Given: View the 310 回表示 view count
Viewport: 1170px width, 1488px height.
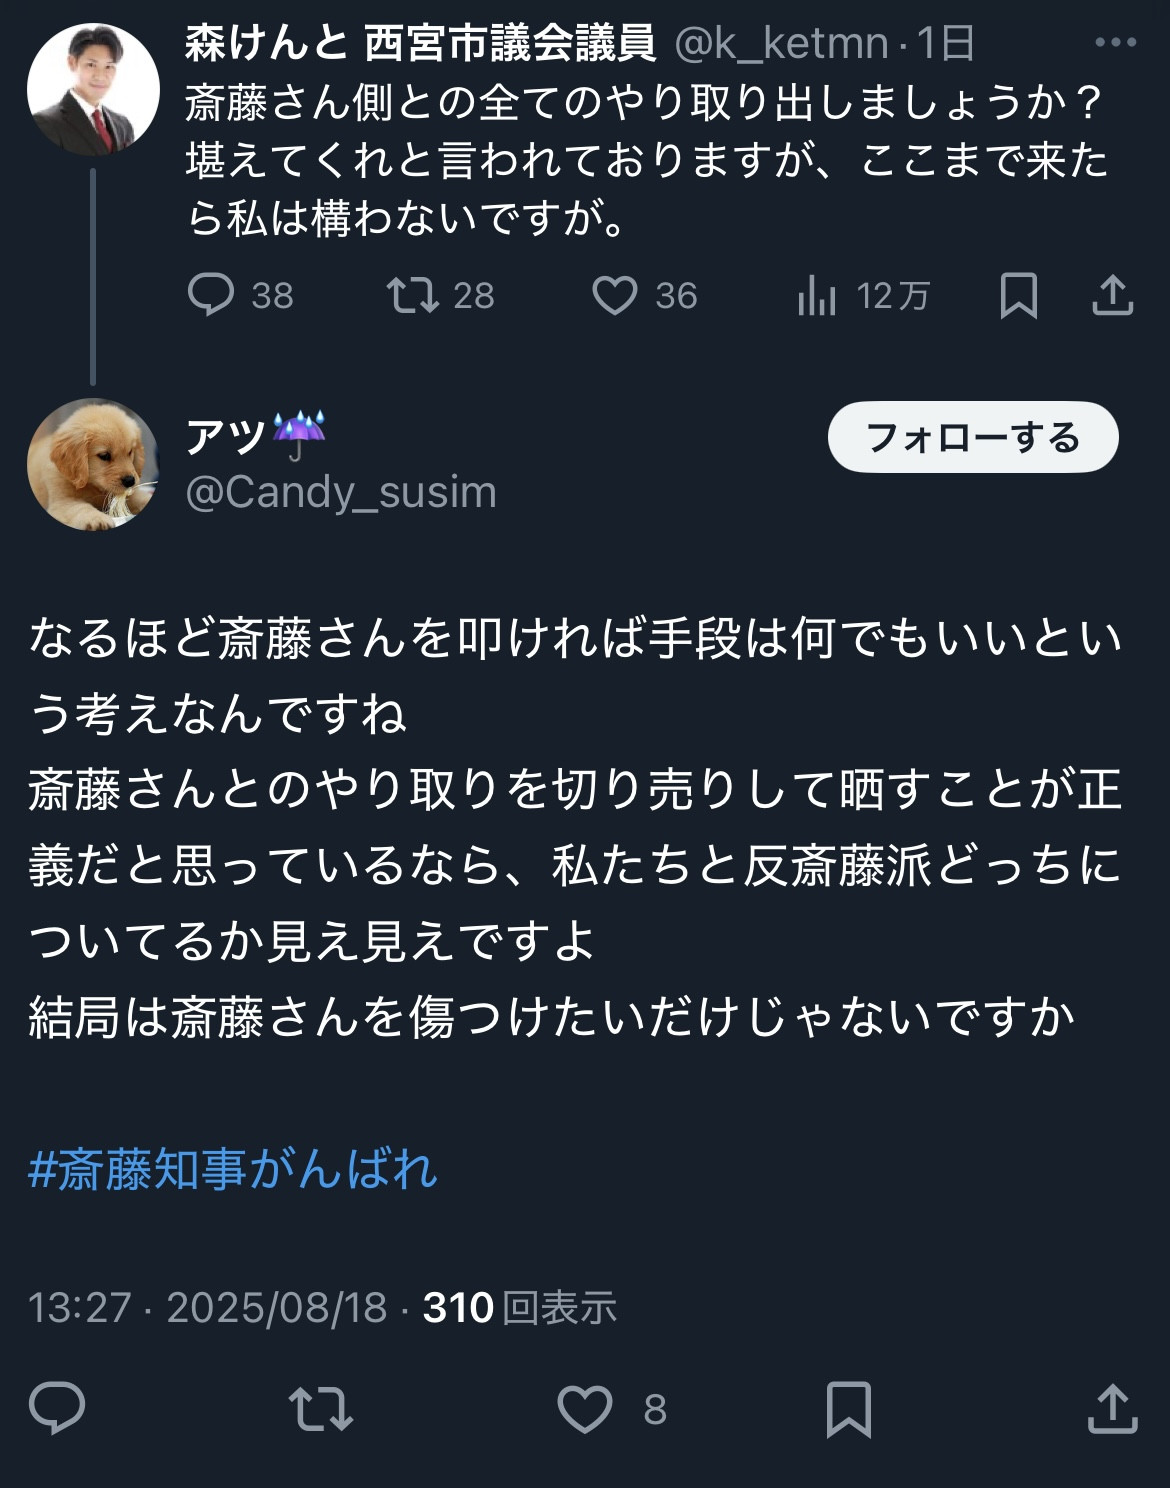Looking at the screenshot, I should 520,1307.
